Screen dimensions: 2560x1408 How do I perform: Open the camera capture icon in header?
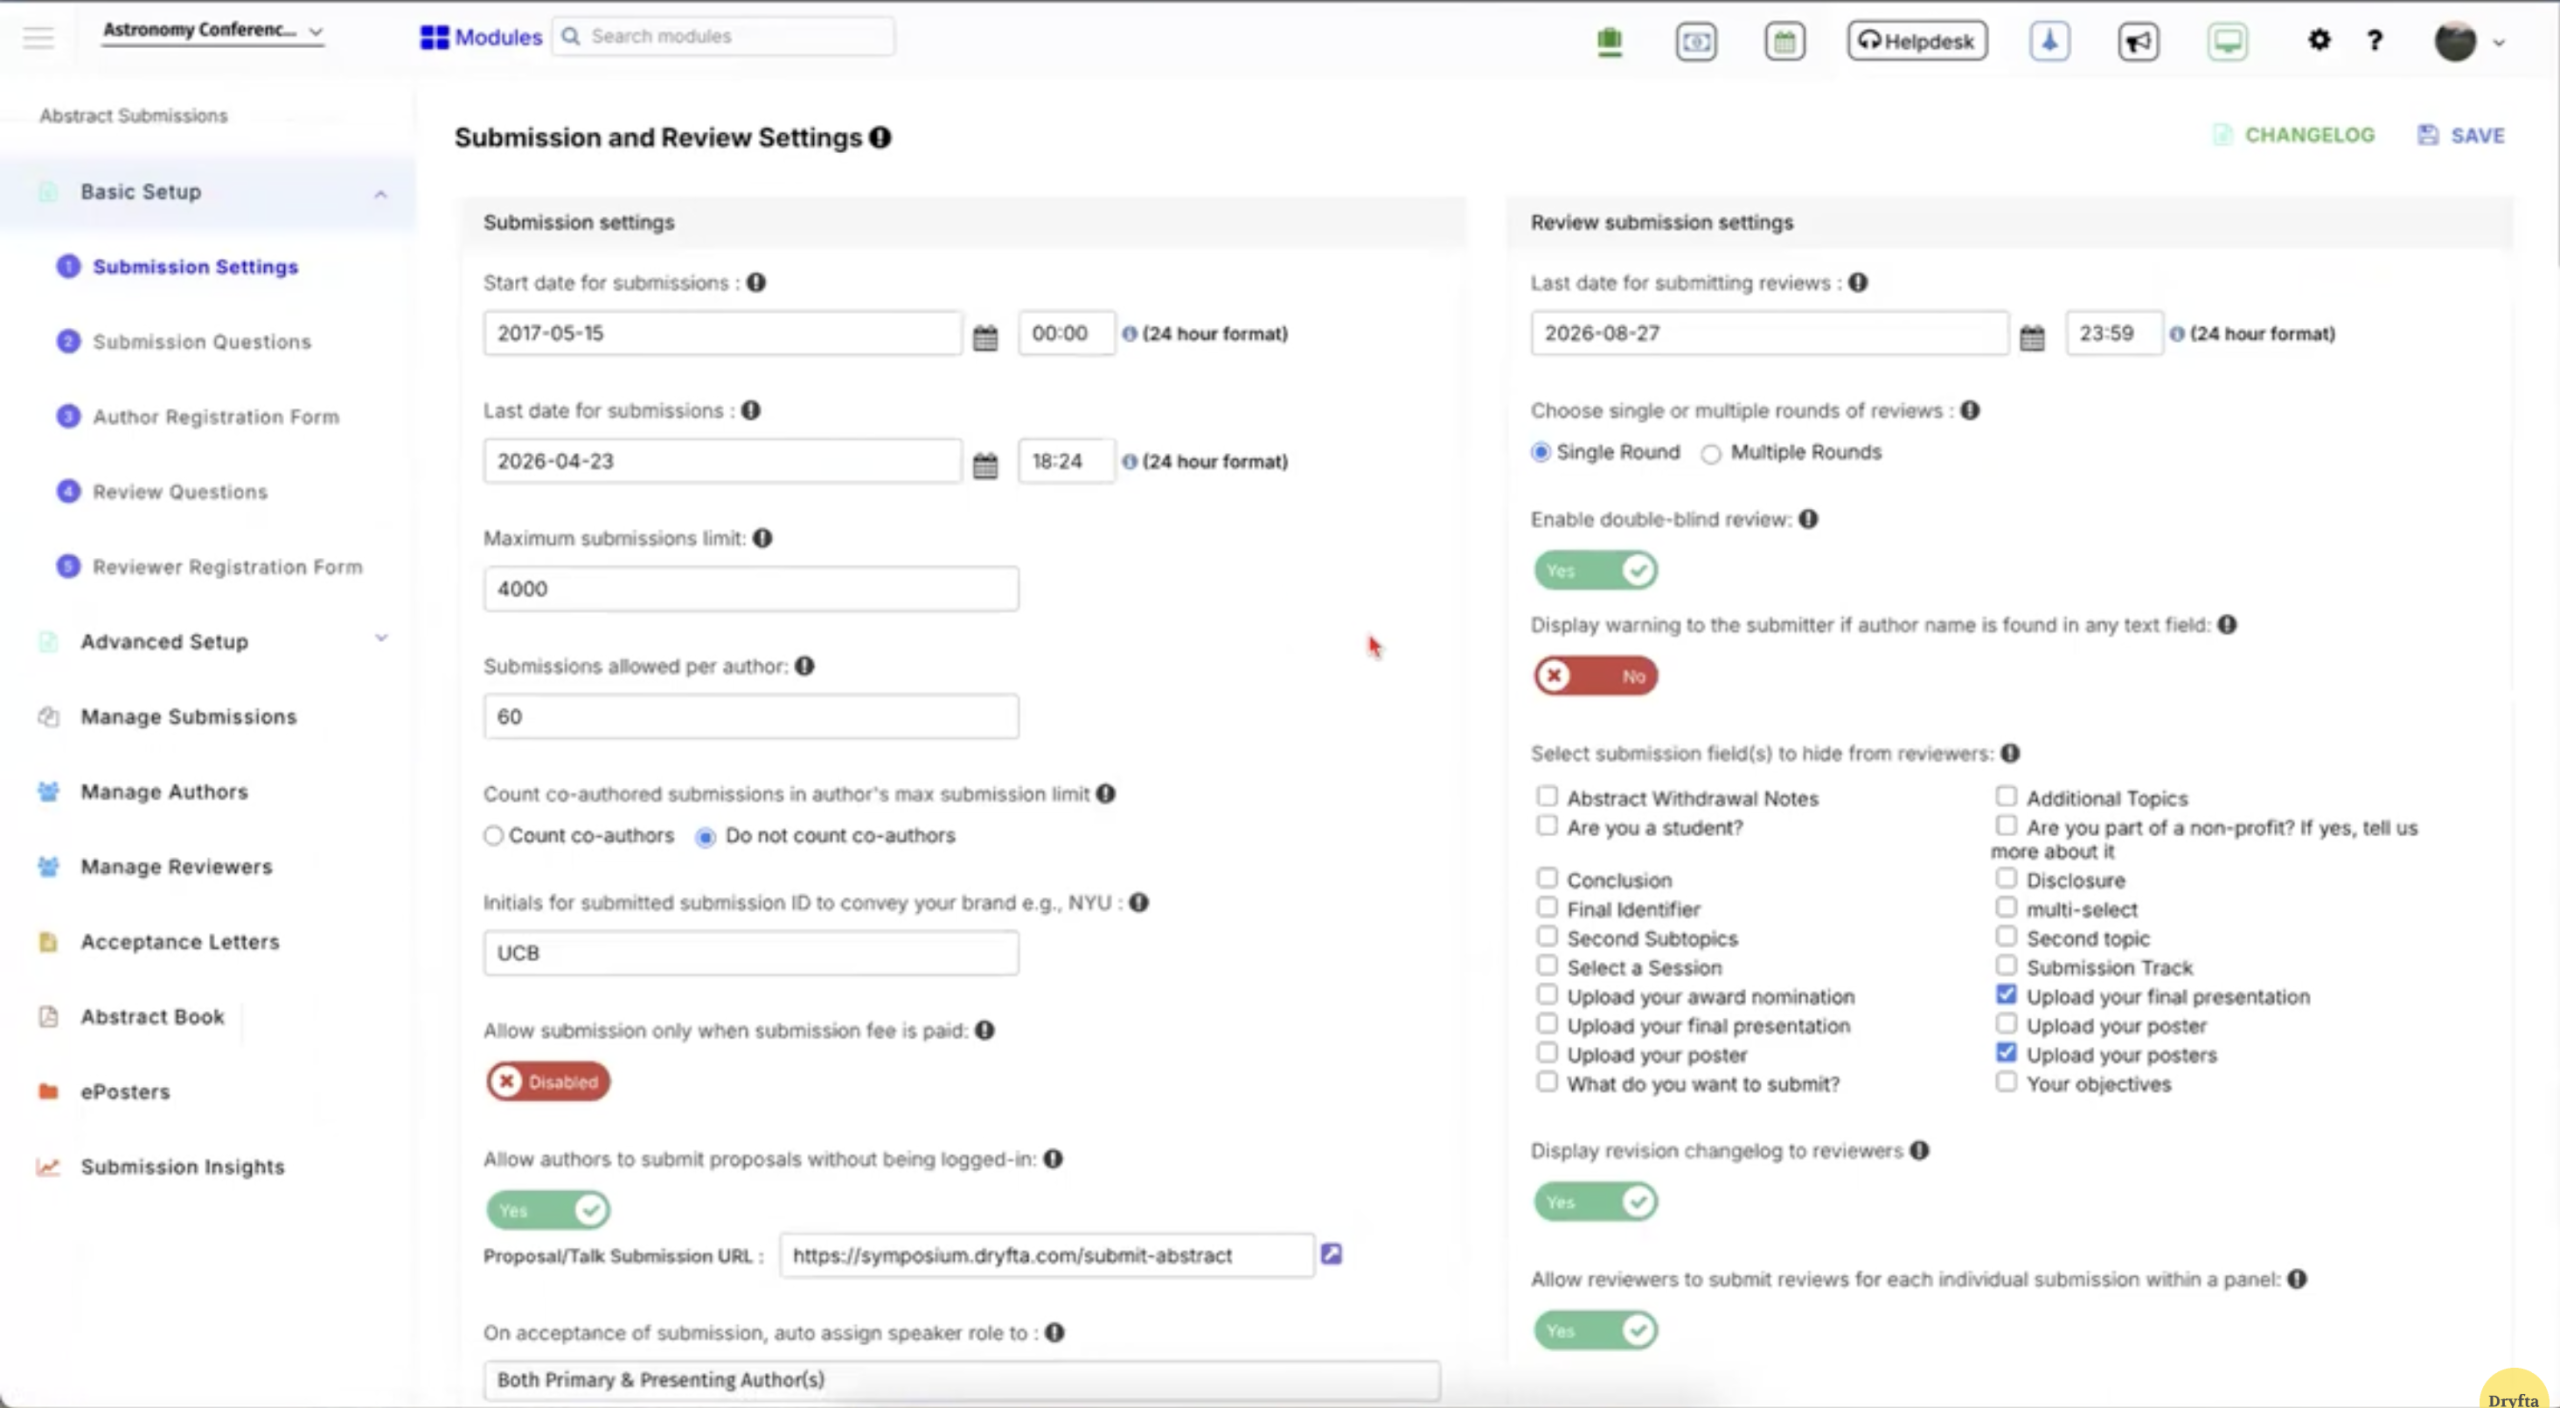click(x=1696, y=42)
